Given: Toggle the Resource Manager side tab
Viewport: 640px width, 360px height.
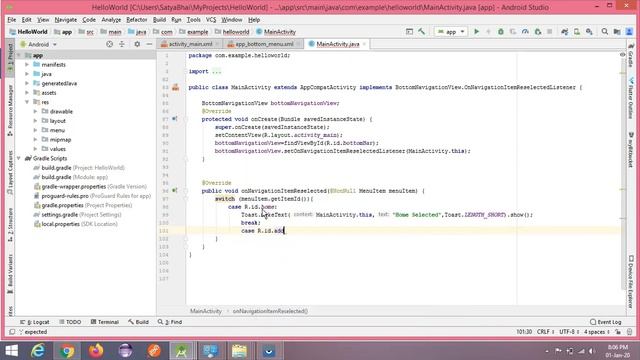Looking at the screenshot, I should click(x=10, y=111).
